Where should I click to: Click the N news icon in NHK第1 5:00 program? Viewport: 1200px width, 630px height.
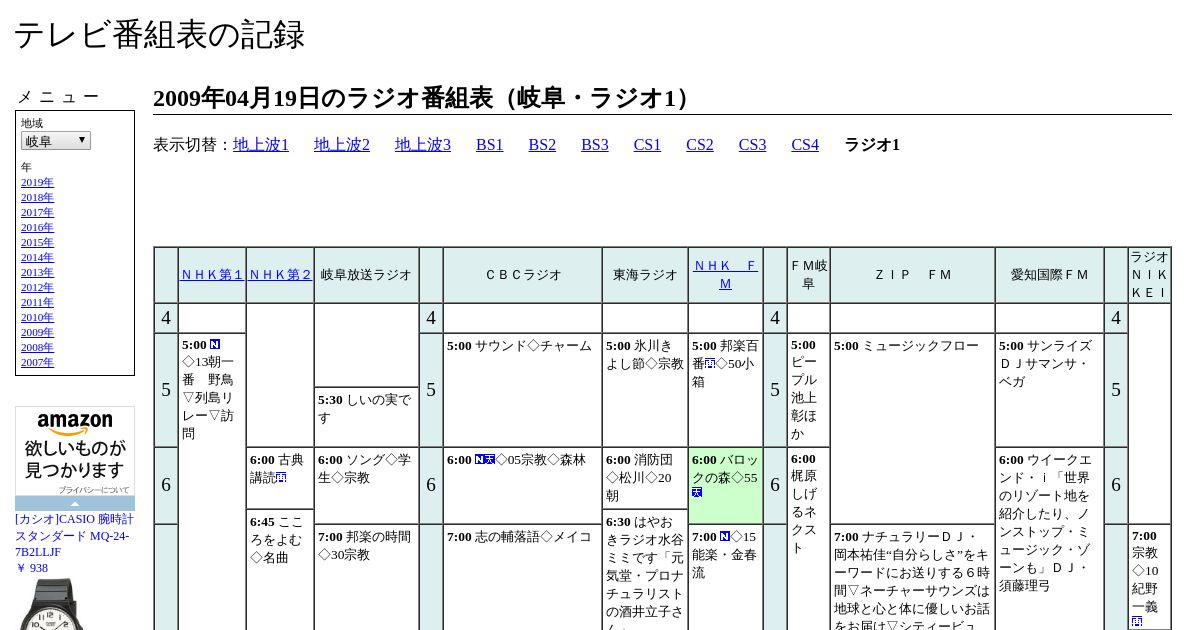point(215,345)
